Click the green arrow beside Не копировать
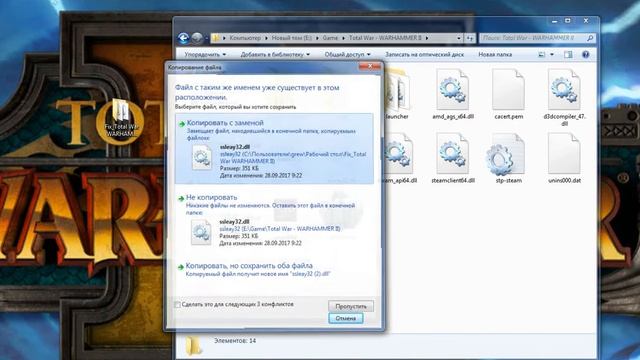 click(x=181, y=198)
